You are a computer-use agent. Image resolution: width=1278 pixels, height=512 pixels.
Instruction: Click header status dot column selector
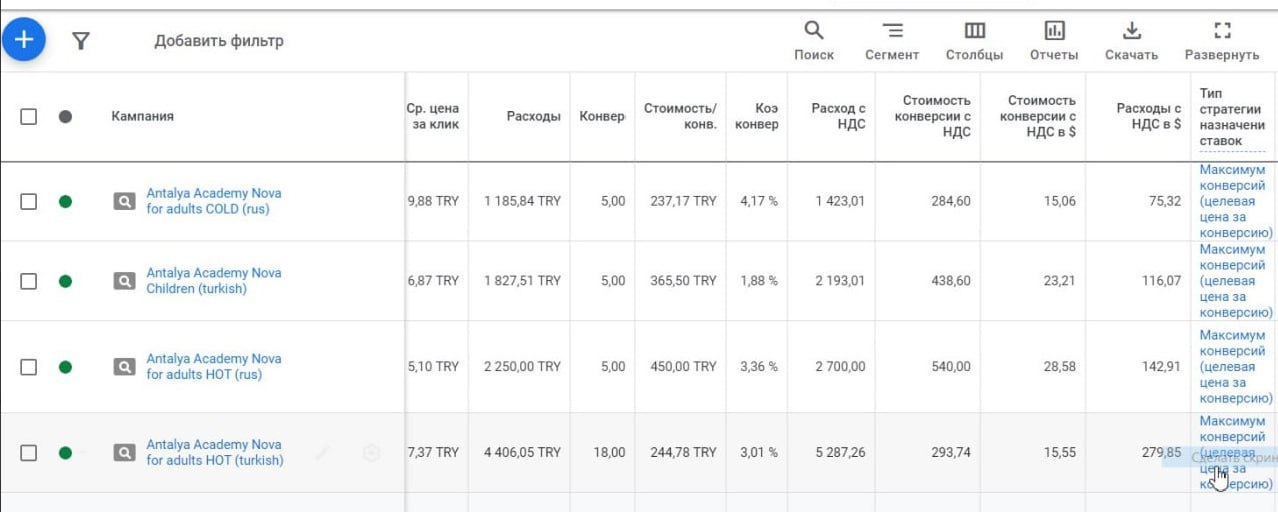click(x=65, y=116)
